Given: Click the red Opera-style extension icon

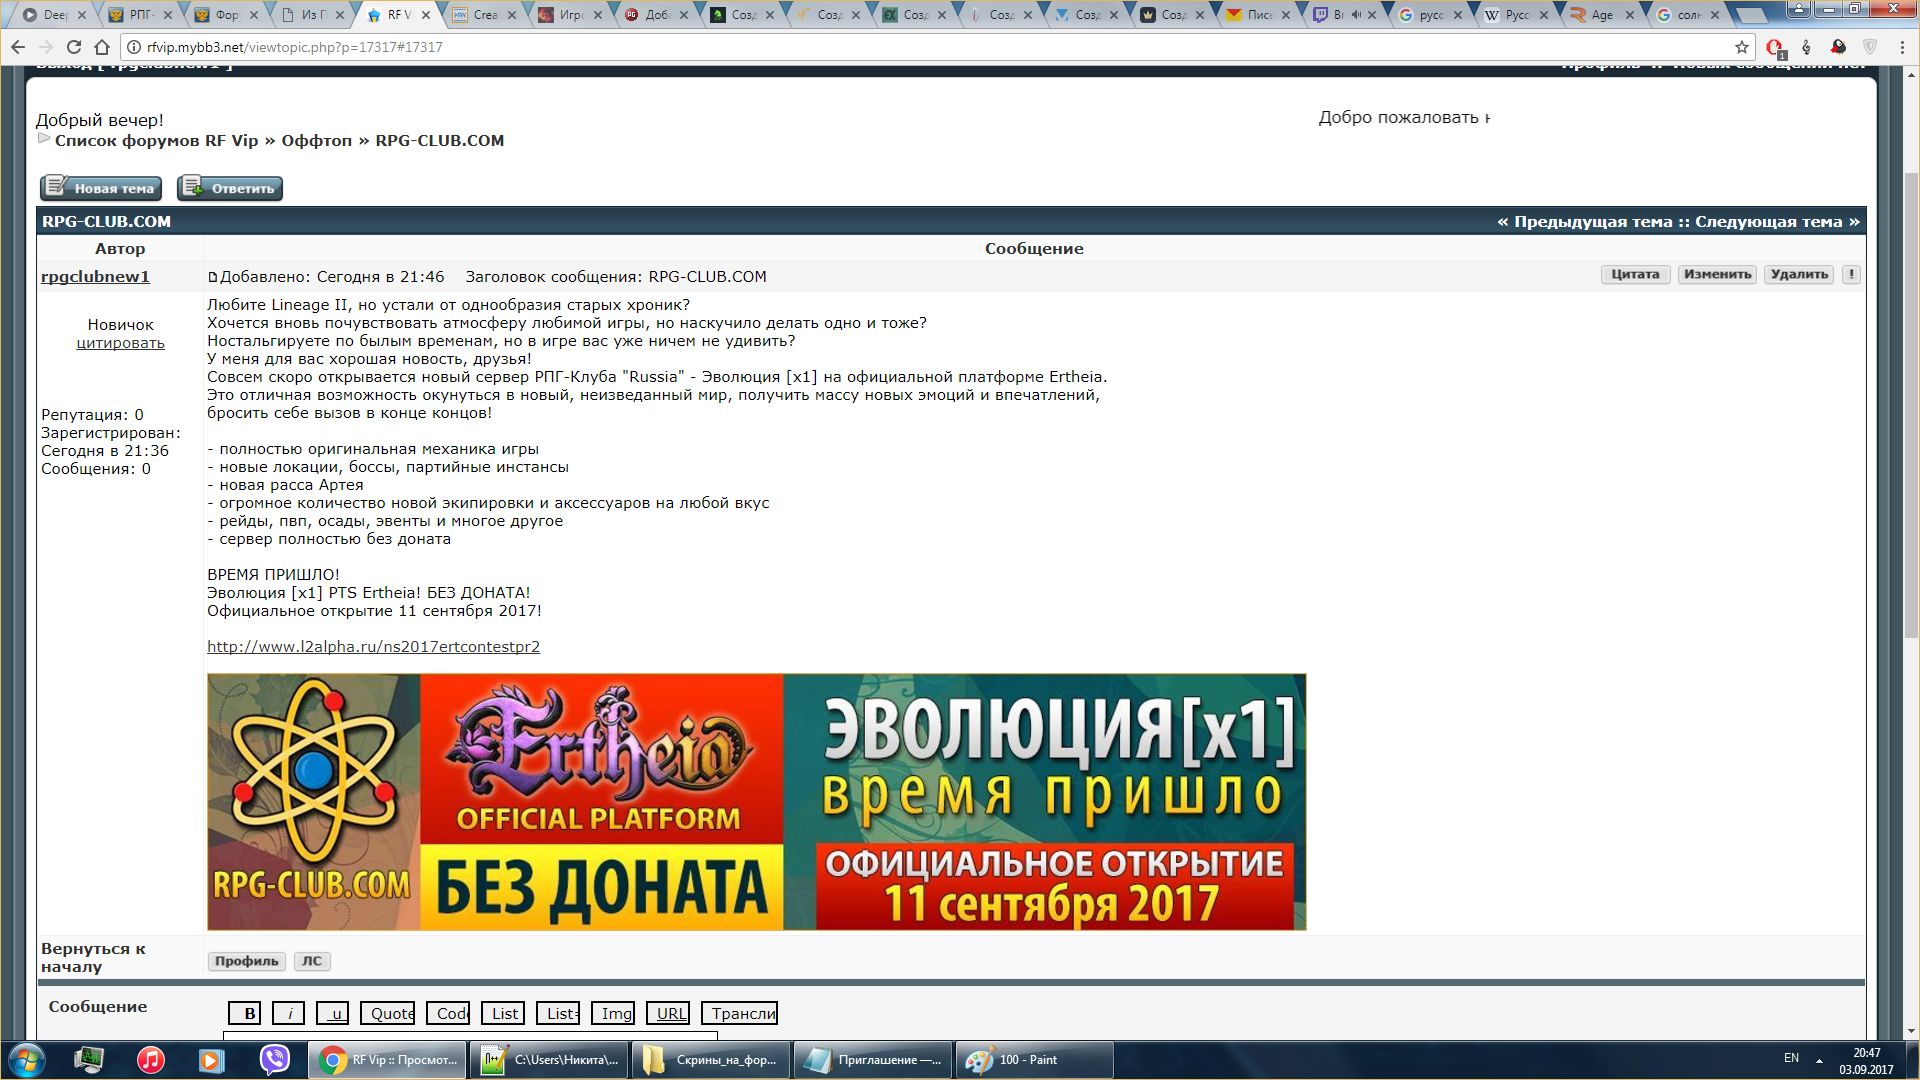Looking at the screenshot, I should point(1775,47).
